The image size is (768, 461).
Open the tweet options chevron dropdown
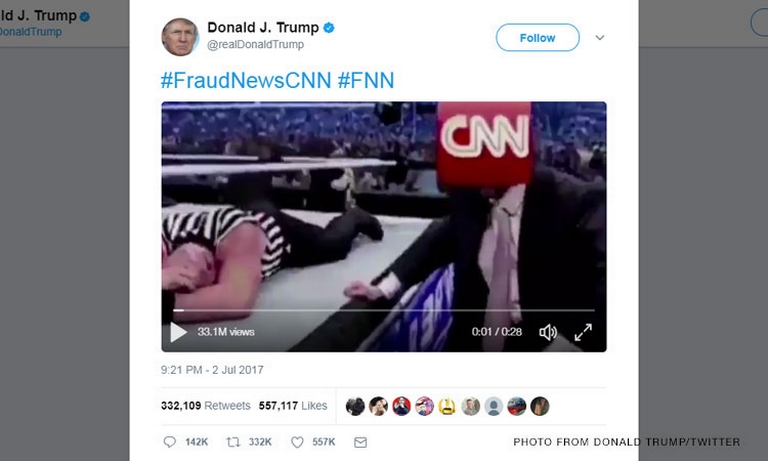point(600,38)
